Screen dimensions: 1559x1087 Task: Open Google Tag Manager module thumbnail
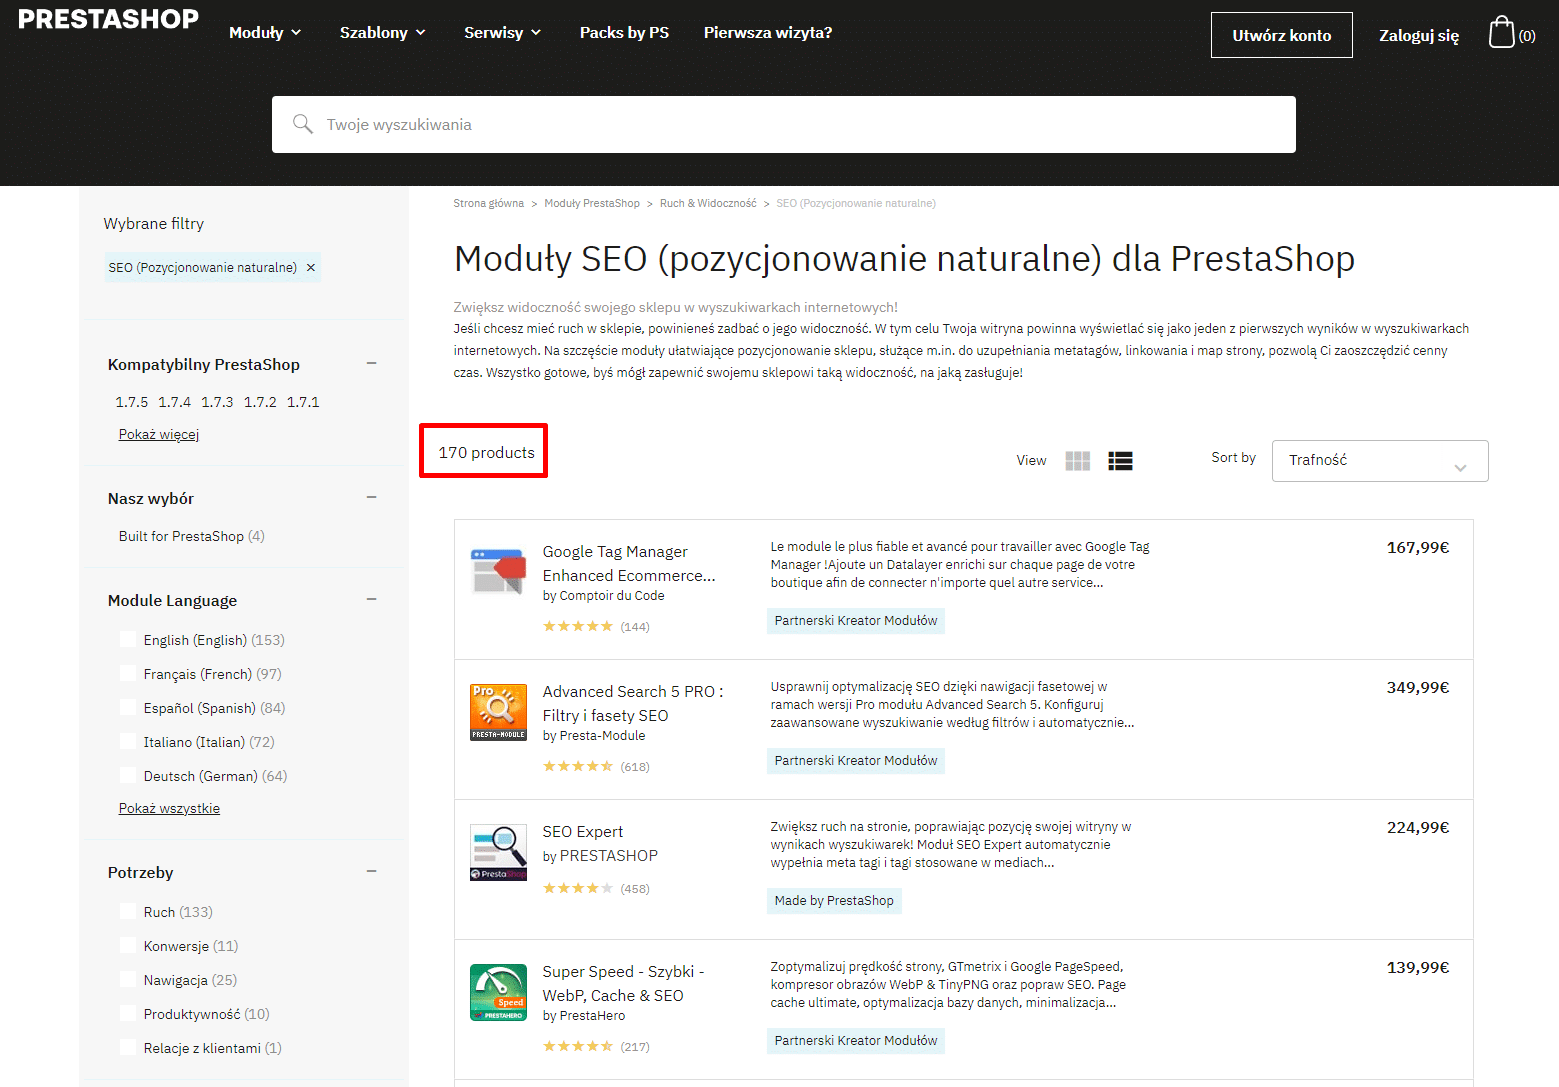pyautogui.click(x=498, y=572)
